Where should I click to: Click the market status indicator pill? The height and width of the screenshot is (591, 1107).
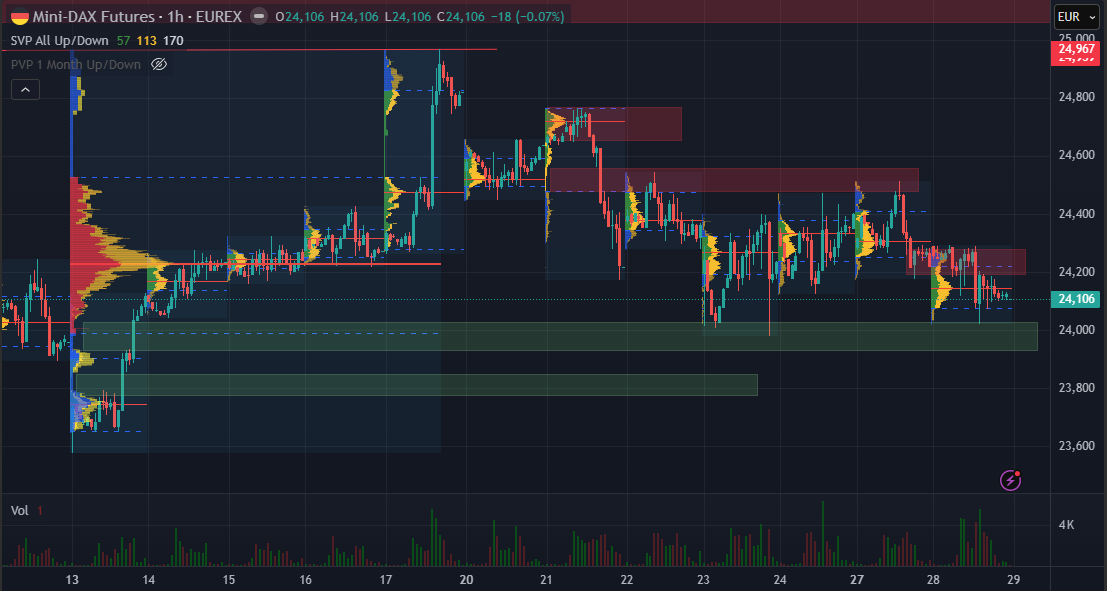(259, 16)
